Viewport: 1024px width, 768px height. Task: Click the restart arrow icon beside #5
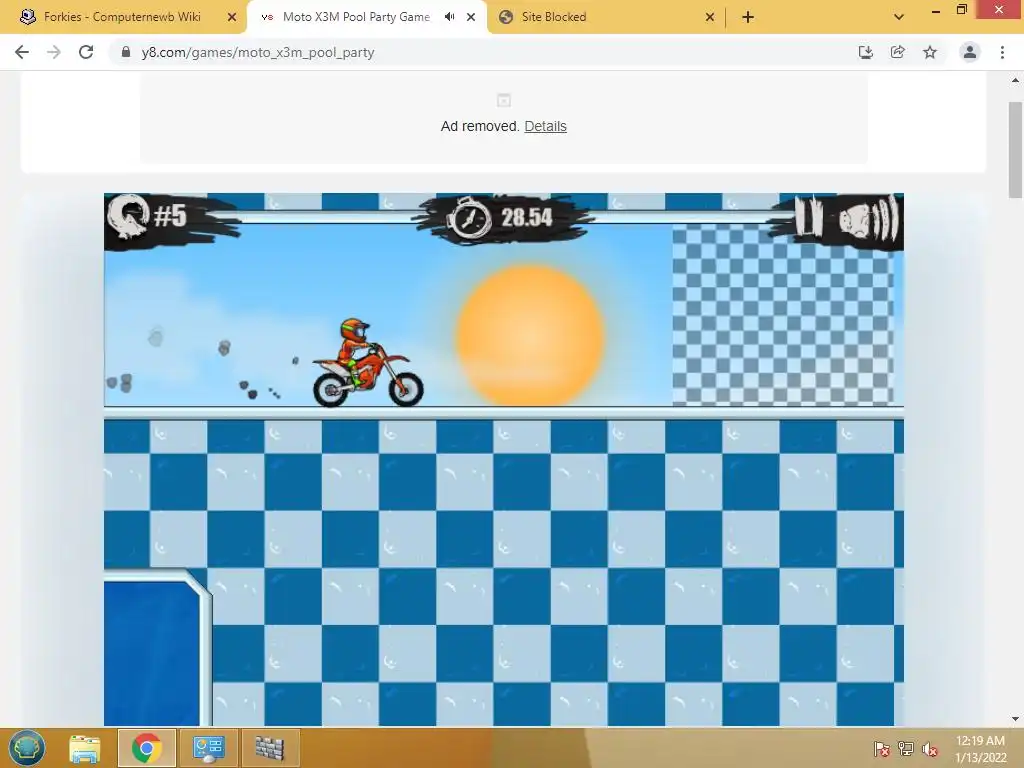pyautogui.click(x=128, y=216)
